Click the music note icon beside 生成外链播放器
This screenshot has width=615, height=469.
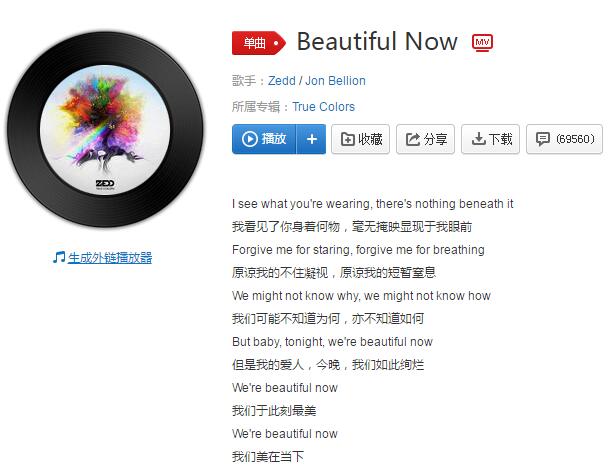tap(59, 258)
